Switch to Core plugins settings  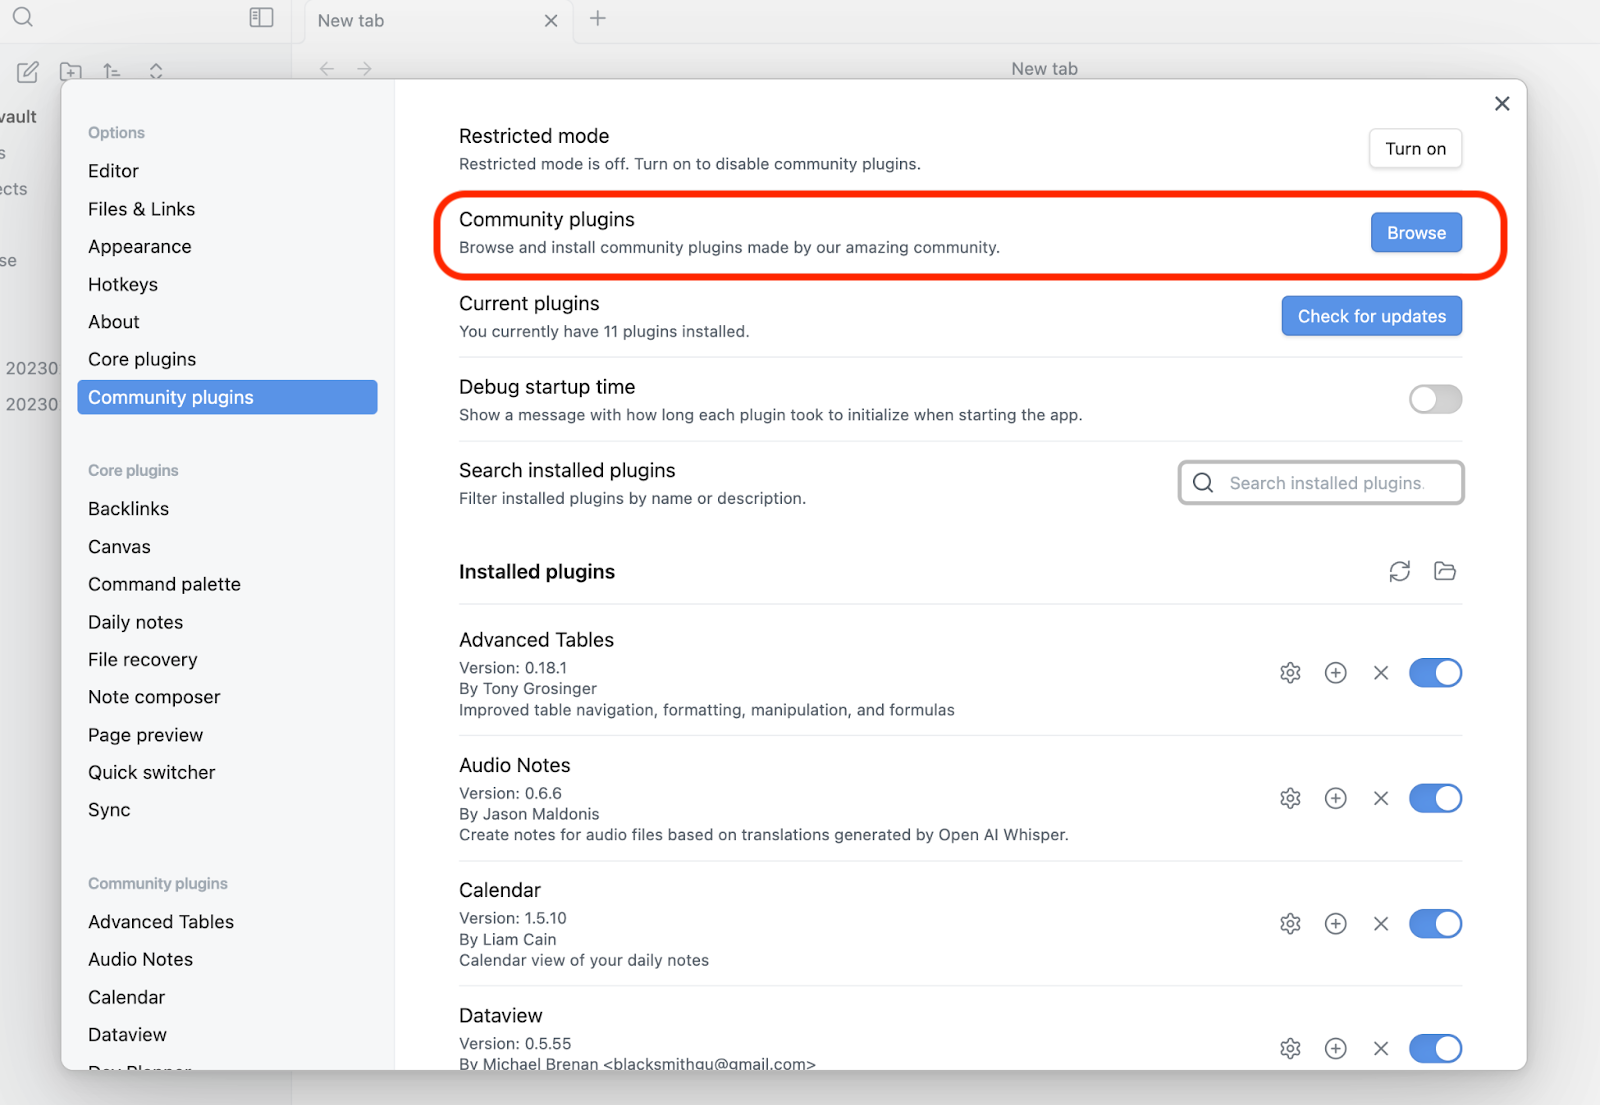[142, 360]
